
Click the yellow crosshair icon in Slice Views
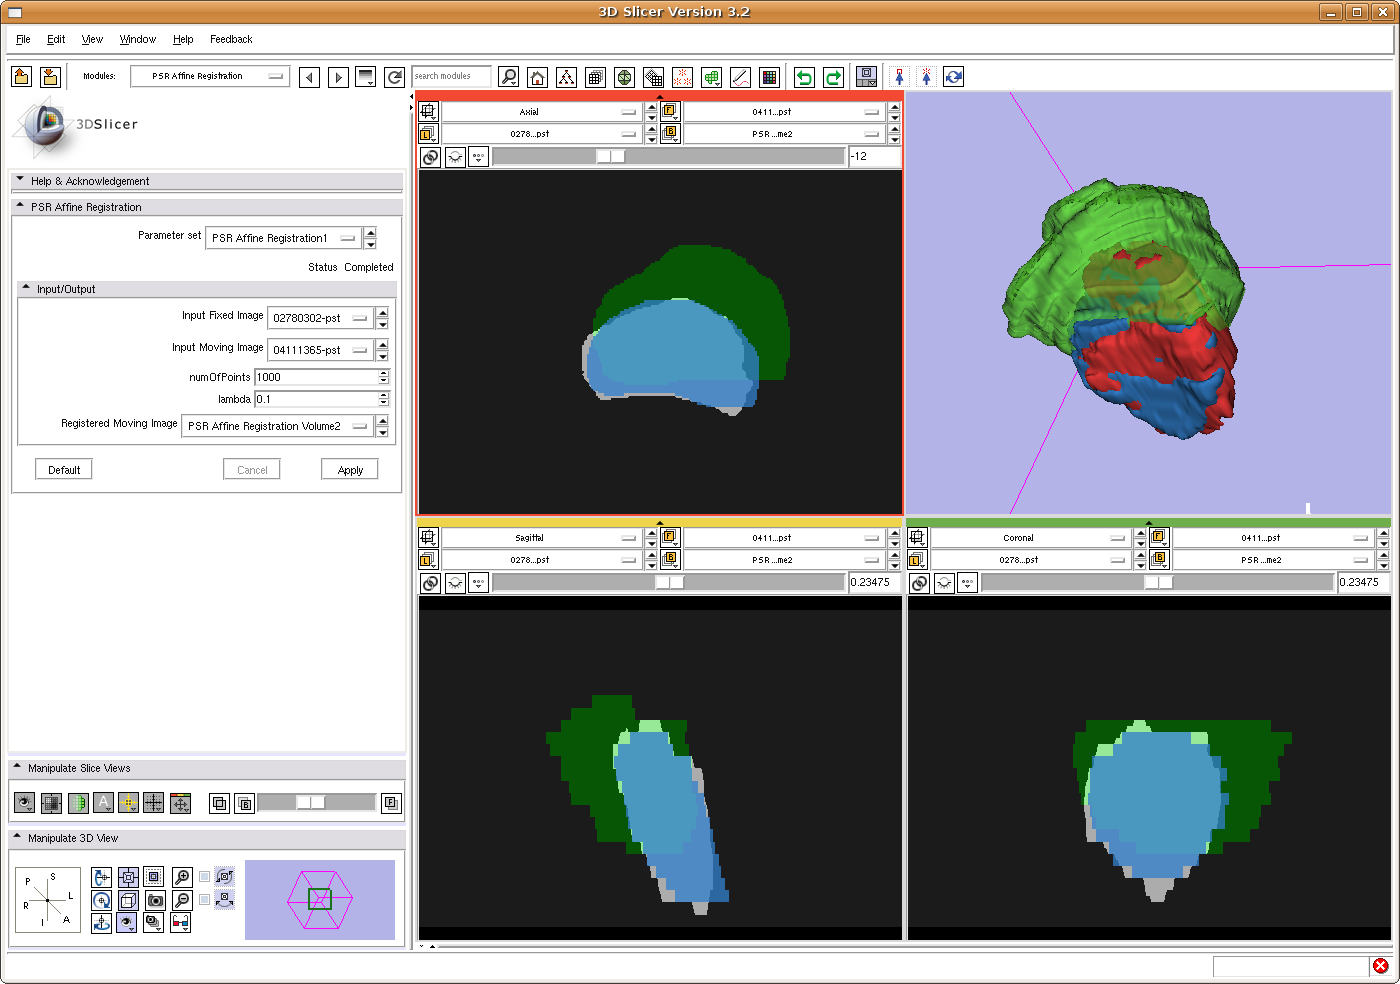128,803
